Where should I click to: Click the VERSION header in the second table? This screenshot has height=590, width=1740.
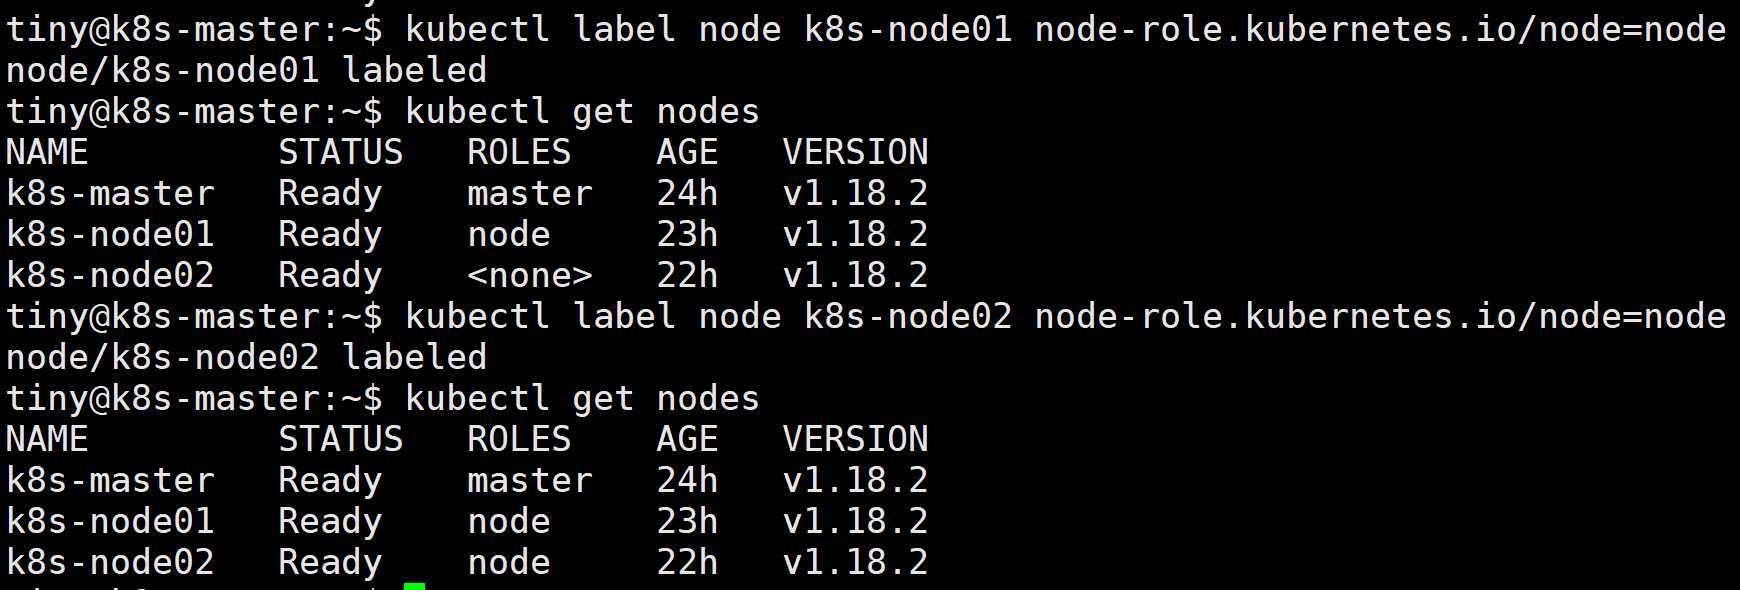click(x=855, y=439)
